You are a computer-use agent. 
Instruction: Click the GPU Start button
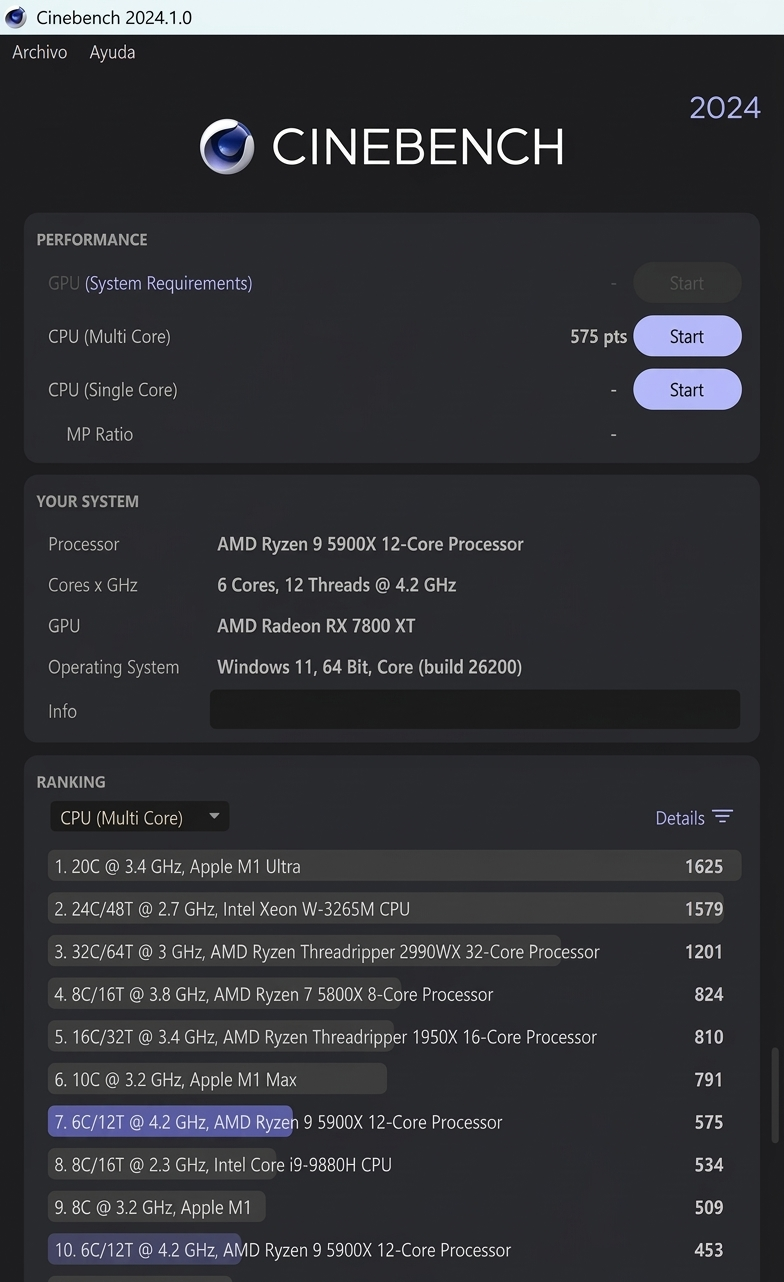(687, 282)
